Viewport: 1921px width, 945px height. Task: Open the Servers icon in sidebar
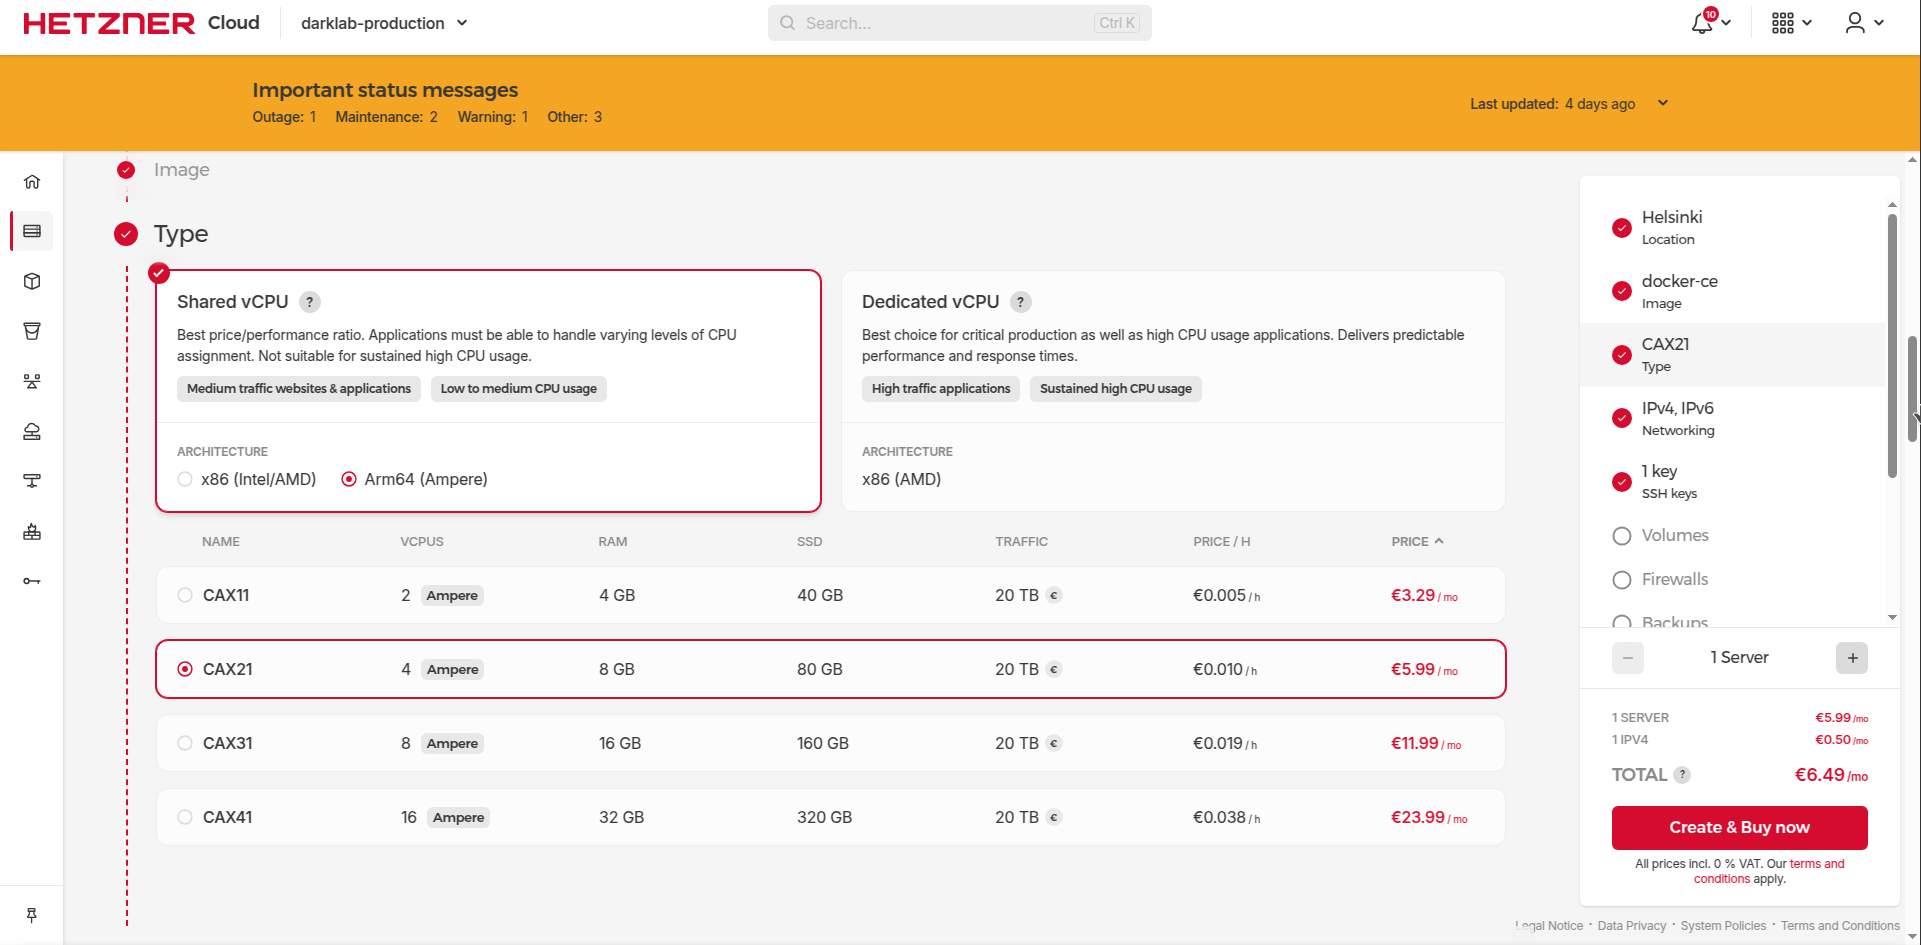click(x=32, y=231)
